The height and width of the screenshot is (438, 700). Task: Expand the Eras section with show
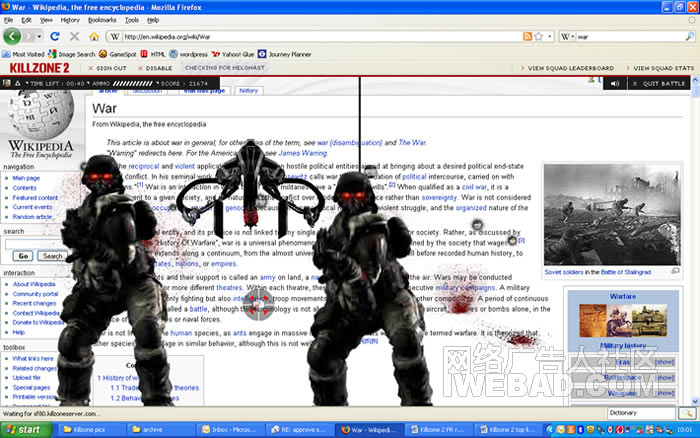[664, 362]
